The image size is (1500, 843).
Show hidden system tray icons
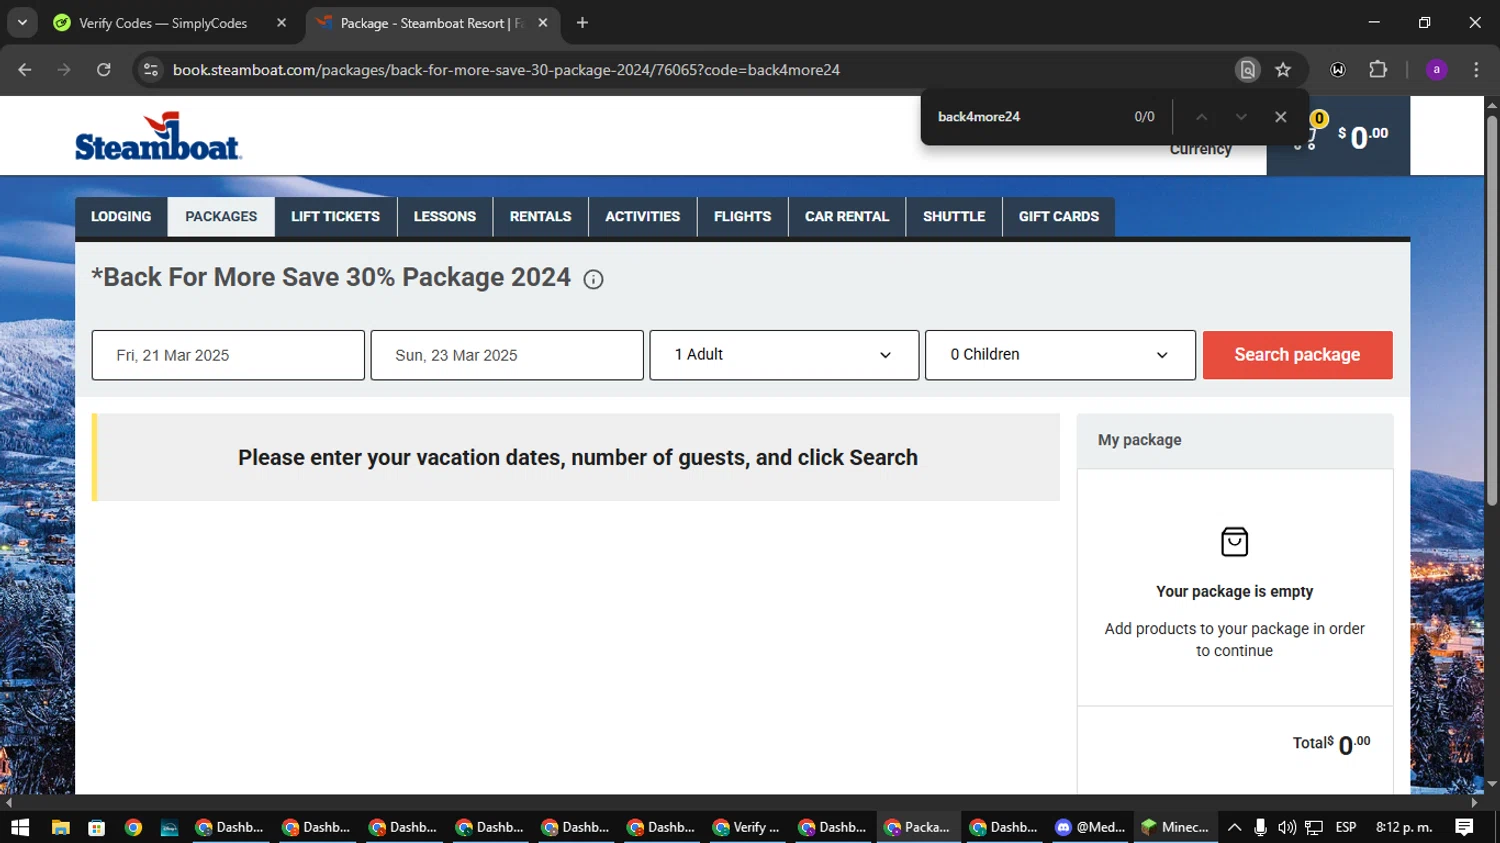(x=1234, y=827)
